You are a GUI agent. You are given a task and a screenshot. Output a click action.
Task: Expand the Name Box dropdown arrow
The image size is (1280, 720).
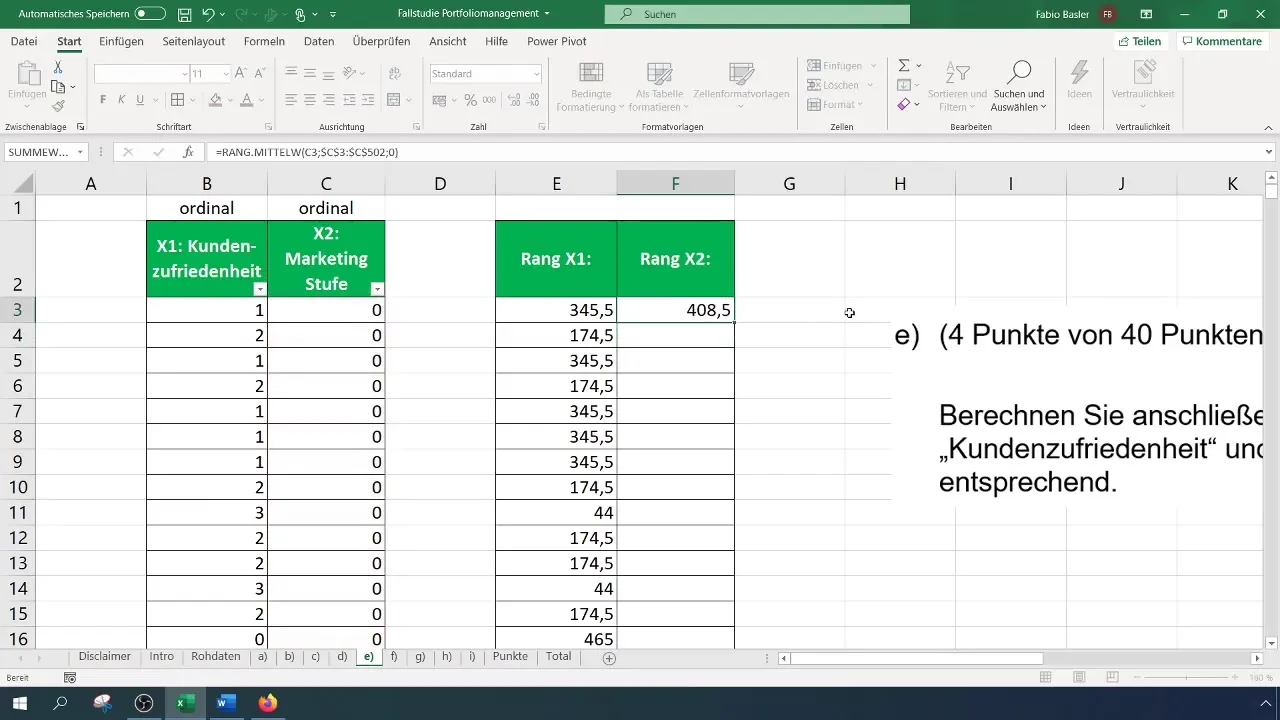tap(80, 152)
